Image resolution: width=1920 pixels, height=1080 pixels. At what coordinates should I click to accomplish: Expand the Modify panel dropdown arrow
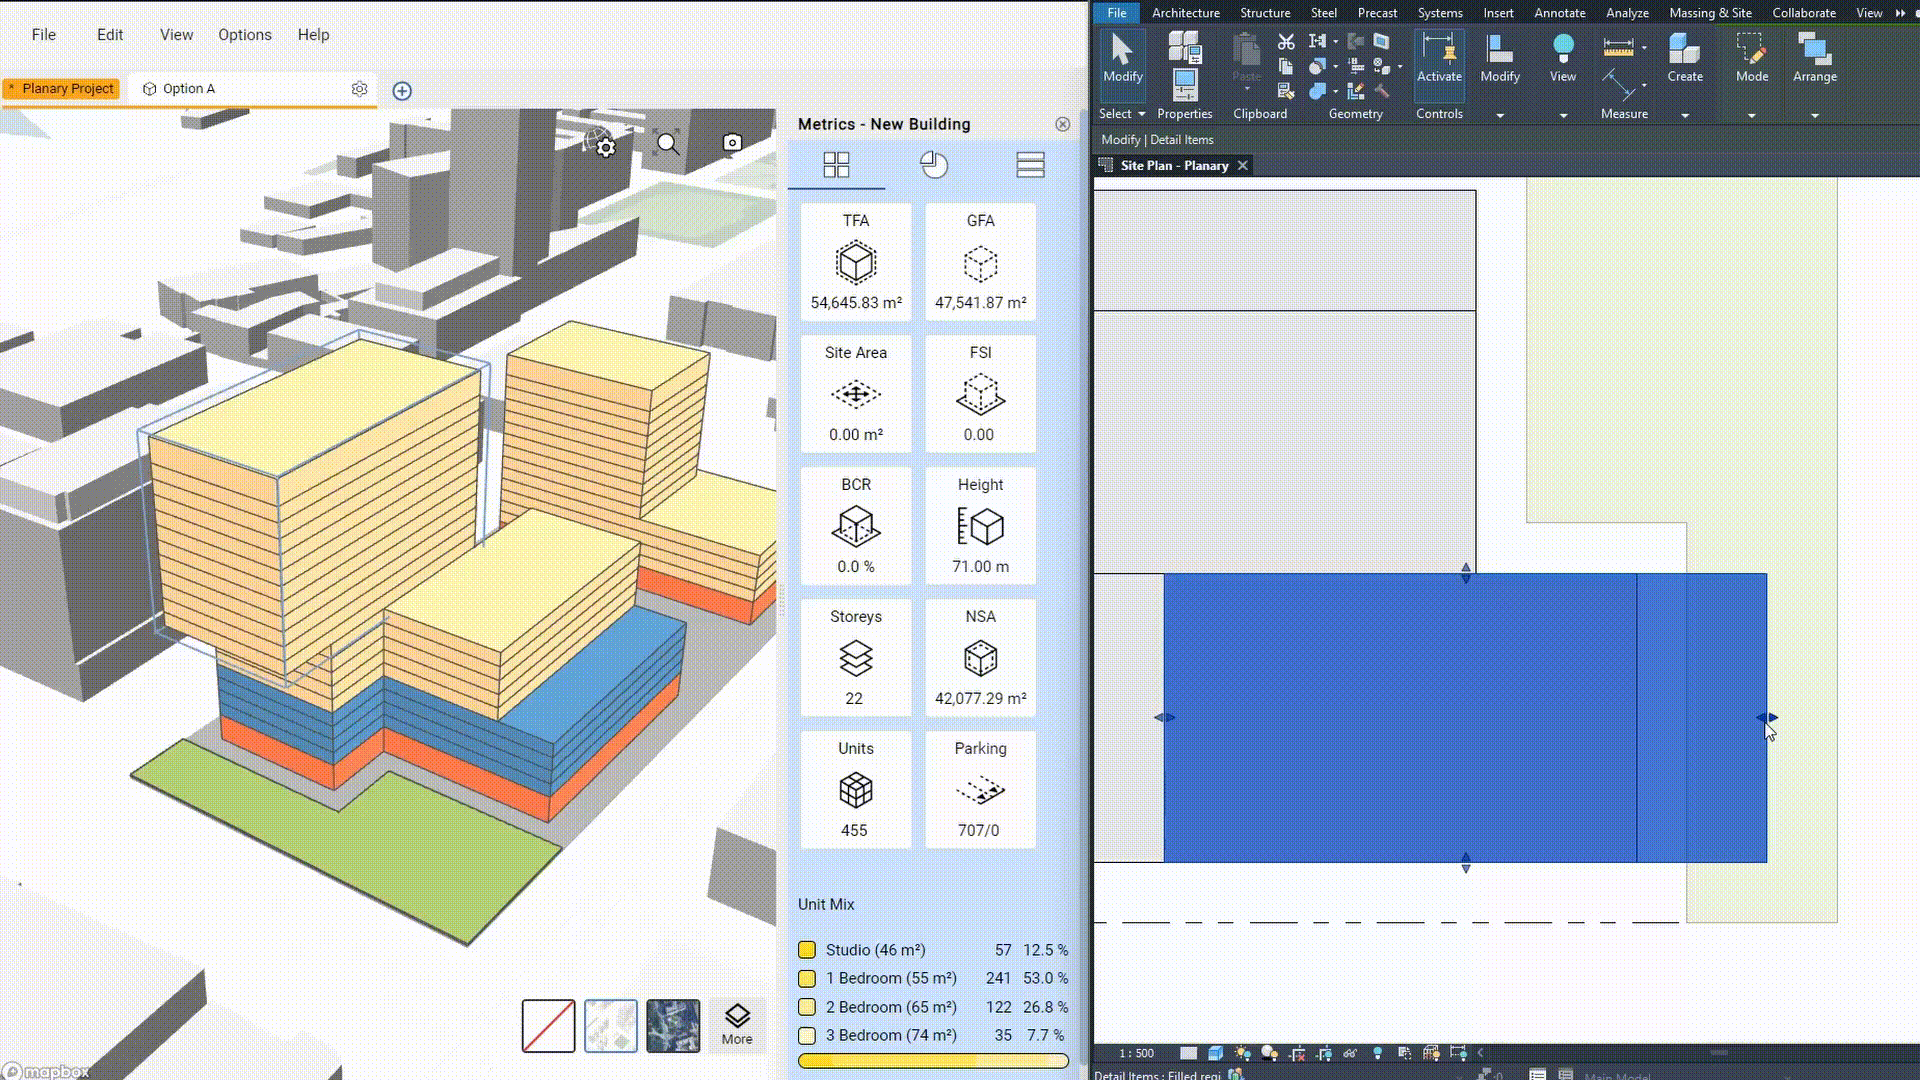tap(1500, 115)
